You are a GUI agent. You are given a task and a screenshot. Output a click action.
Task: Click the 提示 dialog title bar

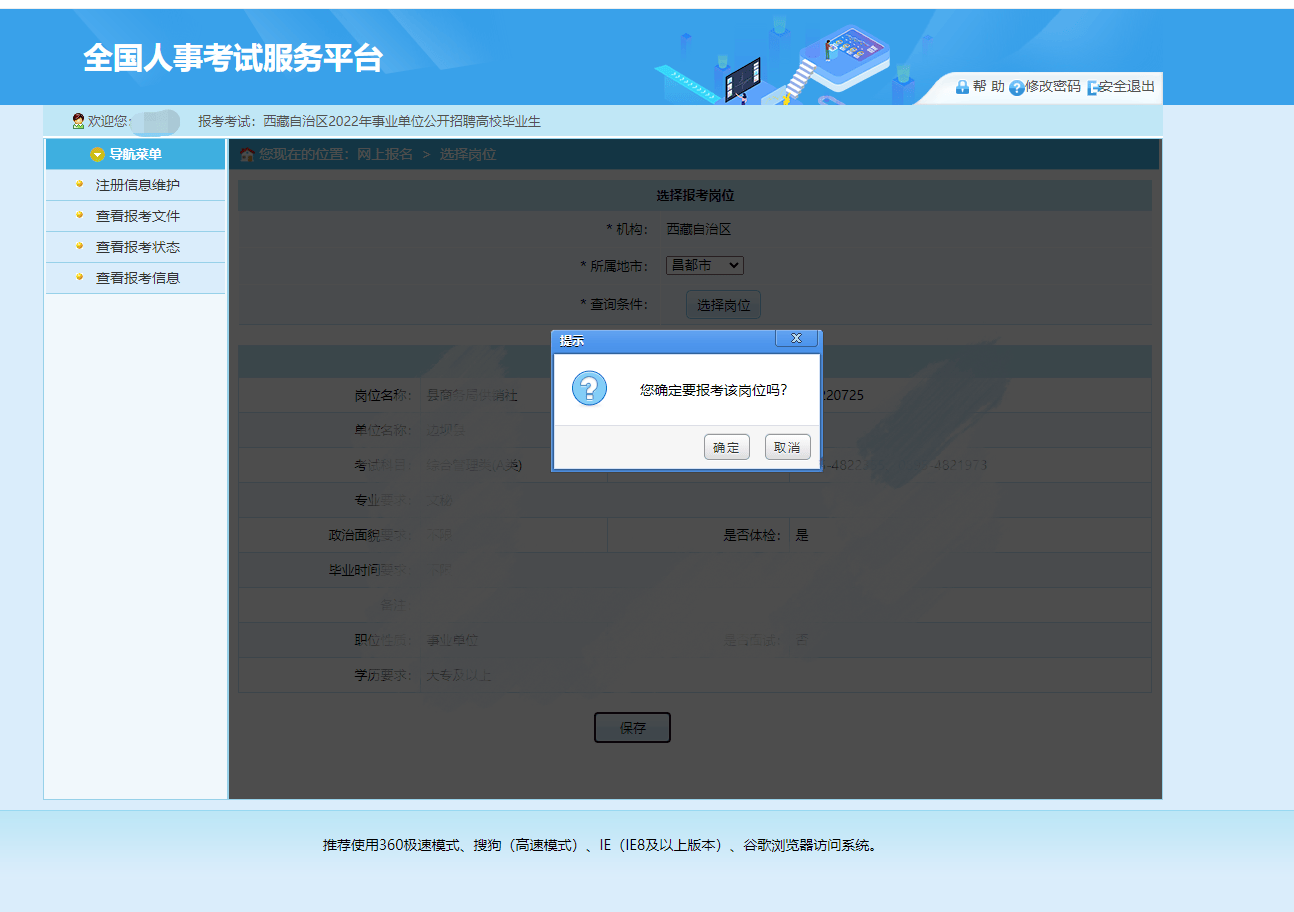[660, 340]
